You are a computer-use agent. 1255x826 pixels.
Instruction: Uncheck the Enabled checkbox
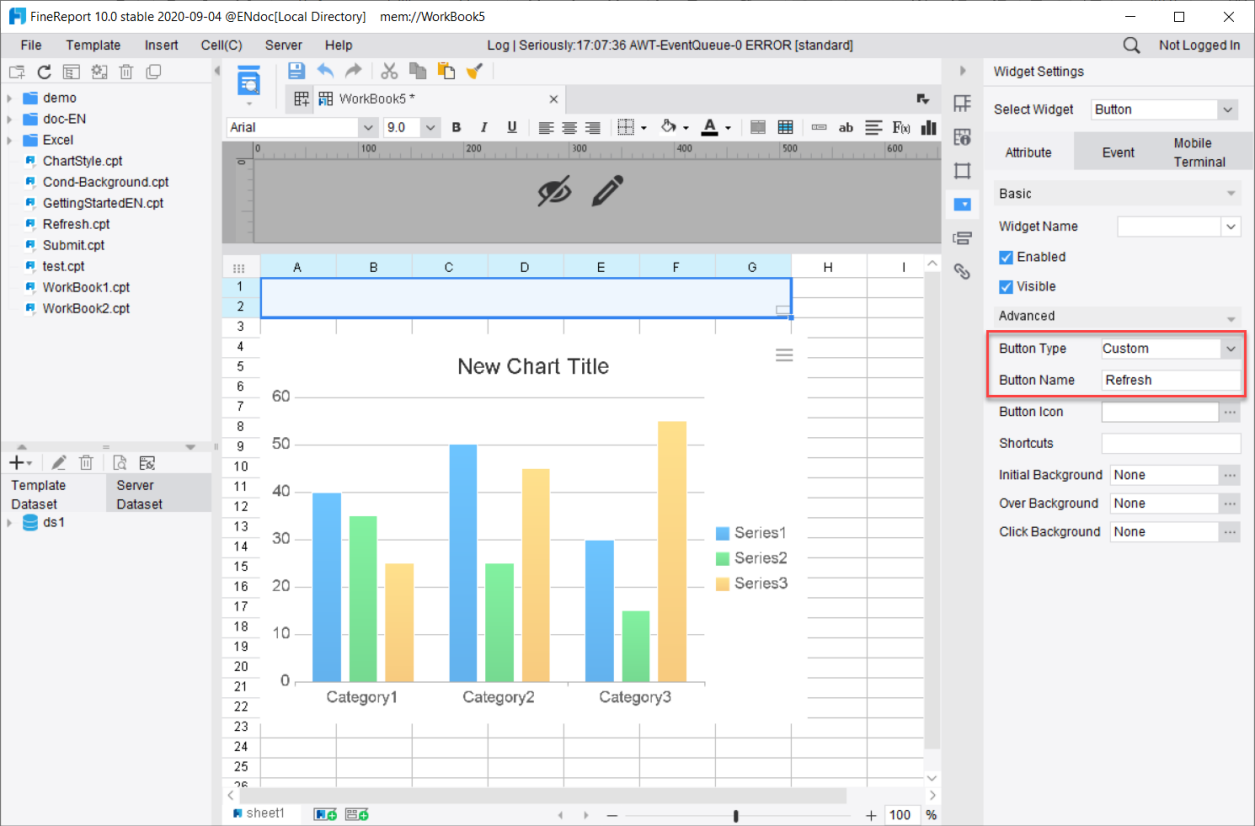point(1005,257)
